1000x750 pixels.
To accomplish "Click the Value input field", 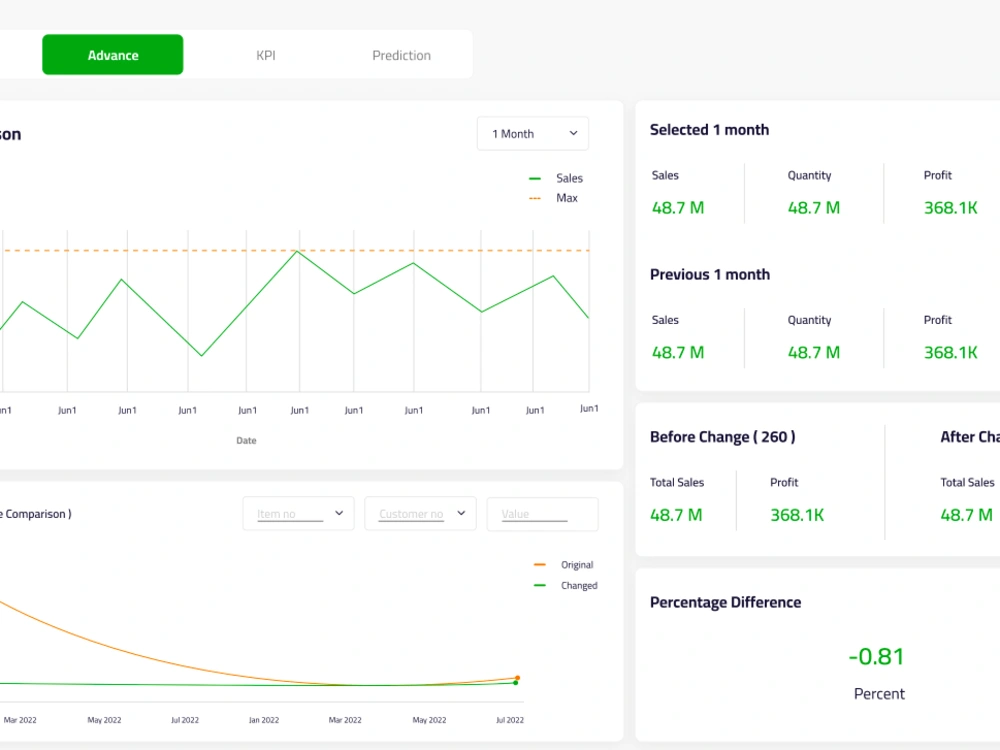I will 542,513.
